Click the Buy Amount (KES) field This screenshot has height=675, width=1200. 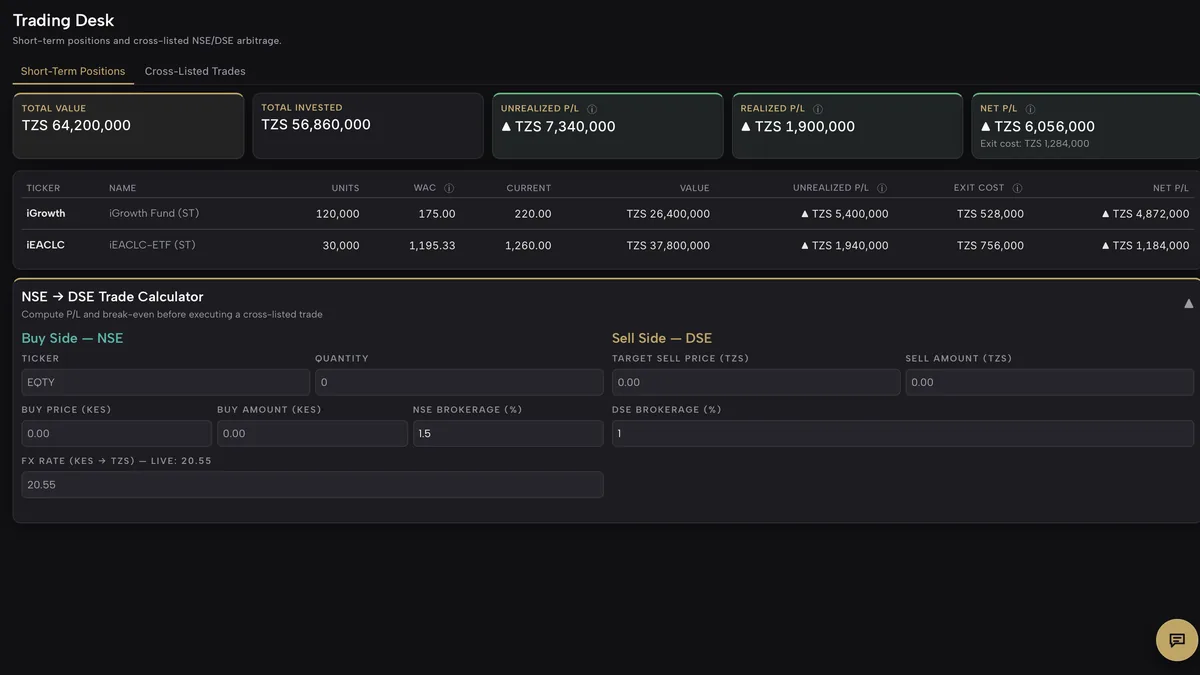coord(312,433)
